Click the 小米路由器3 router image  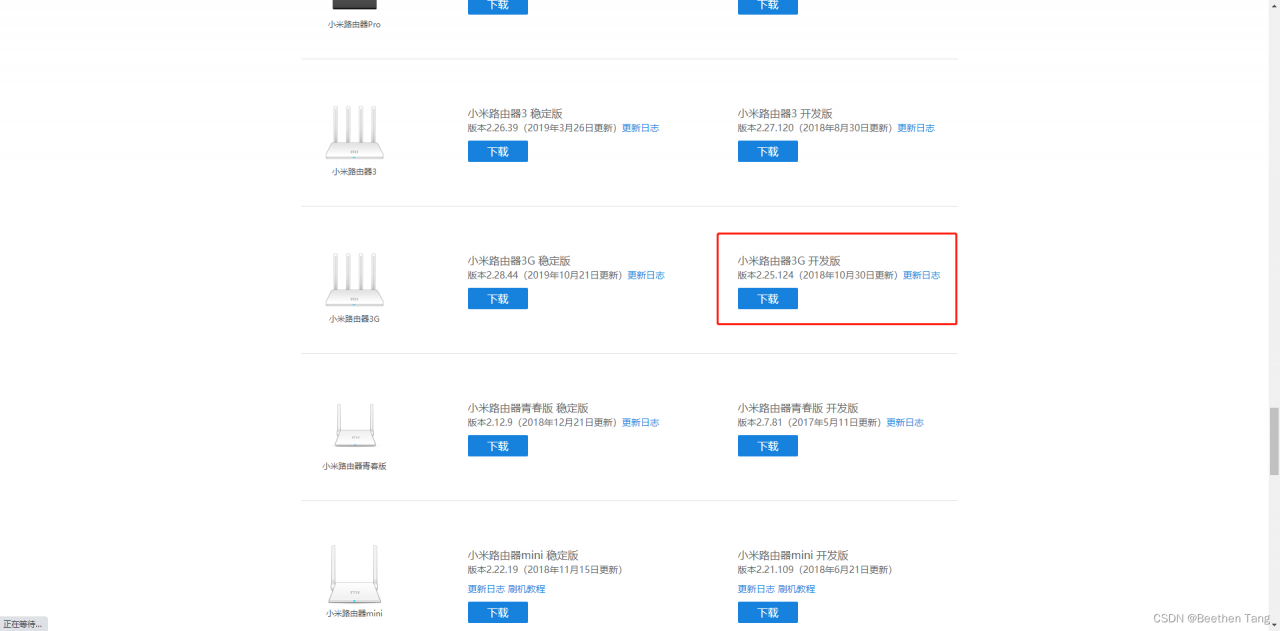pyautogui.click(x=354, y=133)
